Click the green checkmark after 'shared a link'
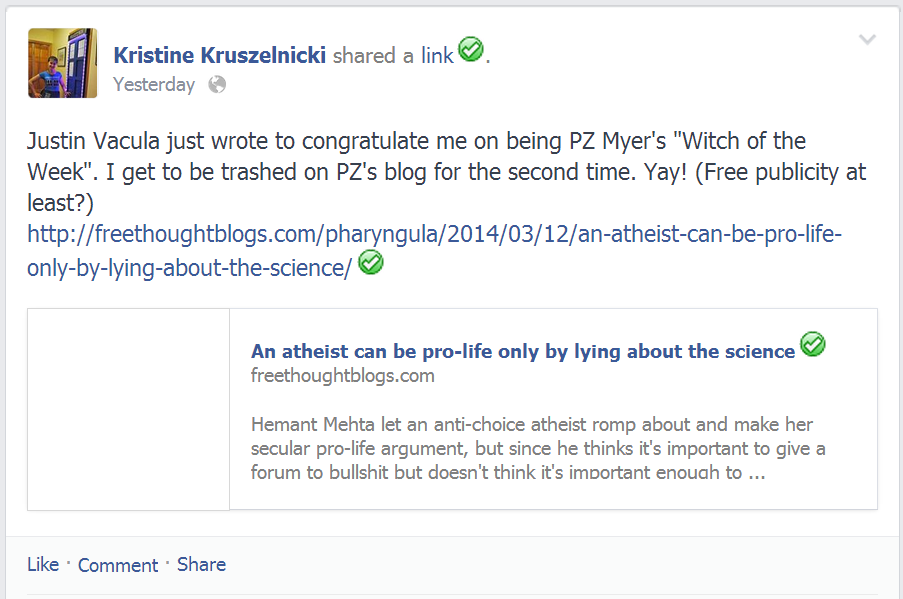The width and height of the screenshot is (903, 599). pos(470,48)
